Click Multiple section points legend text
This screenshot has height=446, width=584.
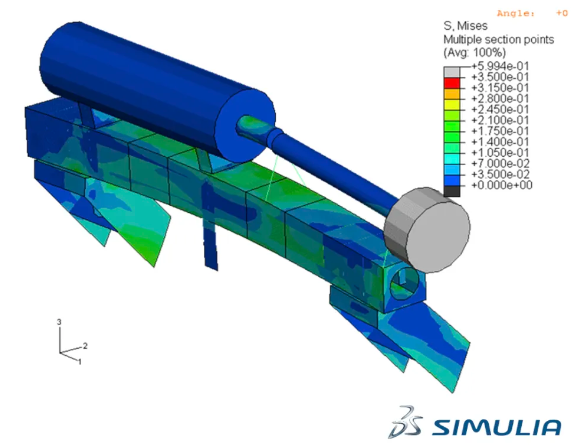[x=499, y=39]
